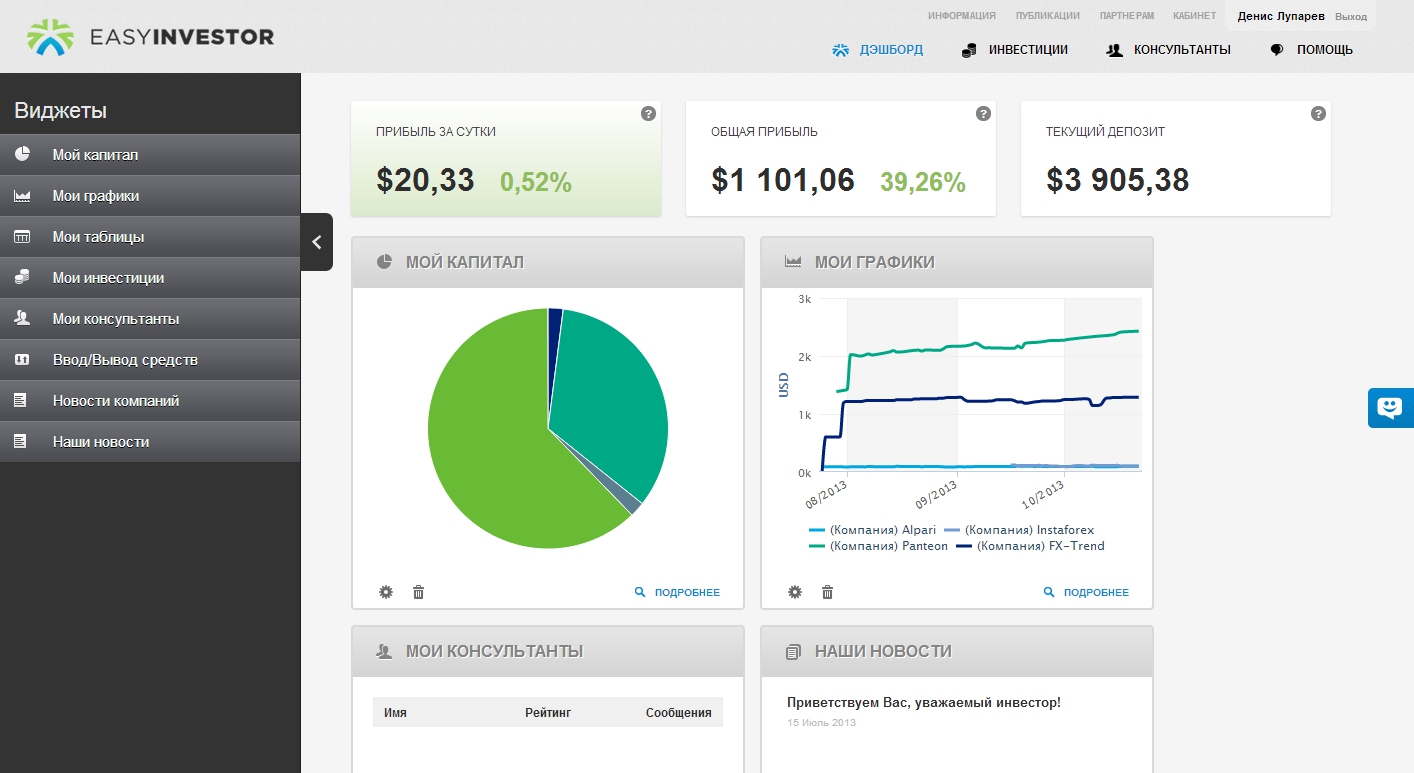Click the gear icon in Мой капитал widget
Image resolution: width=1414 pixels, height=773 pixels.
386,592
